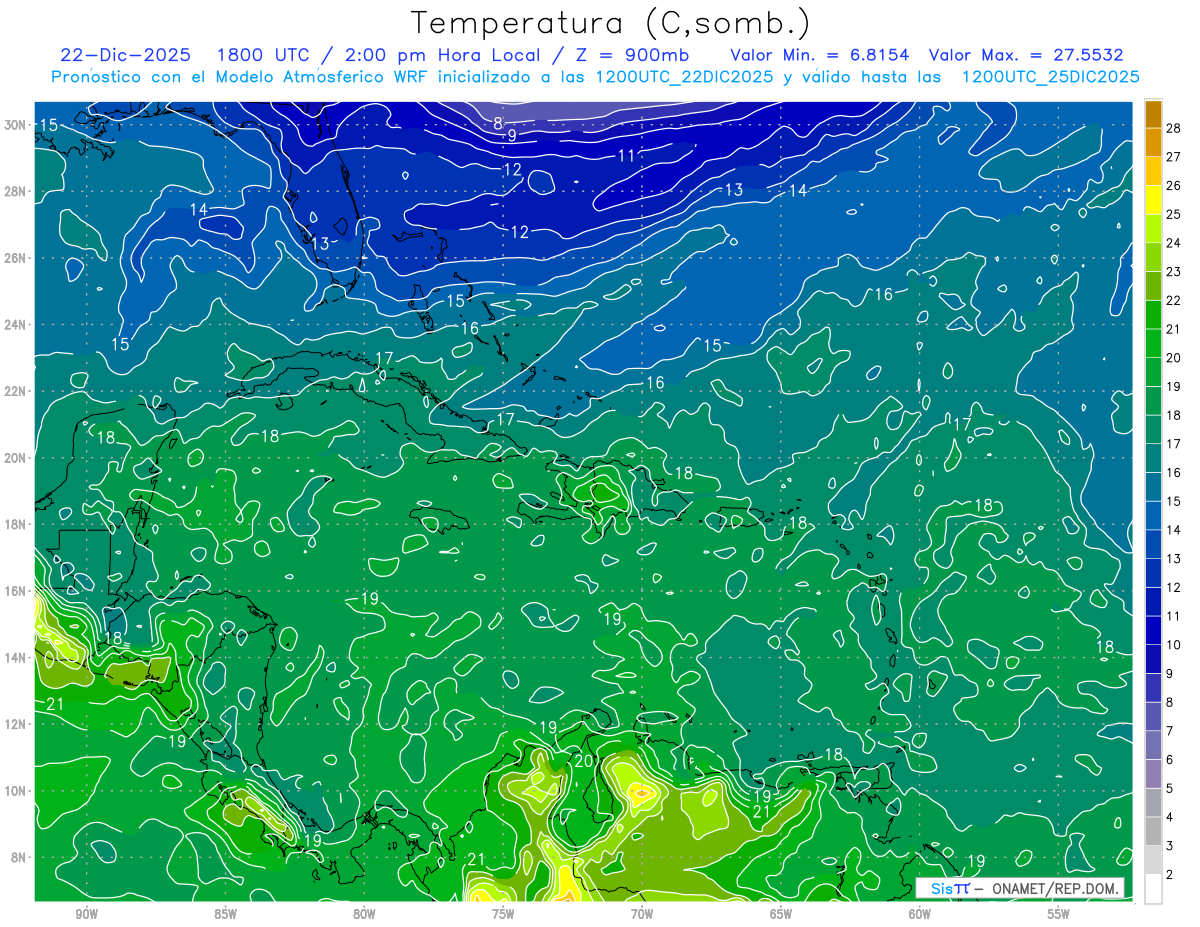This screenshot has width=1200, height=927.
Task: Click the "60W" longitude axis label
Action: click(x=920, y=915)
